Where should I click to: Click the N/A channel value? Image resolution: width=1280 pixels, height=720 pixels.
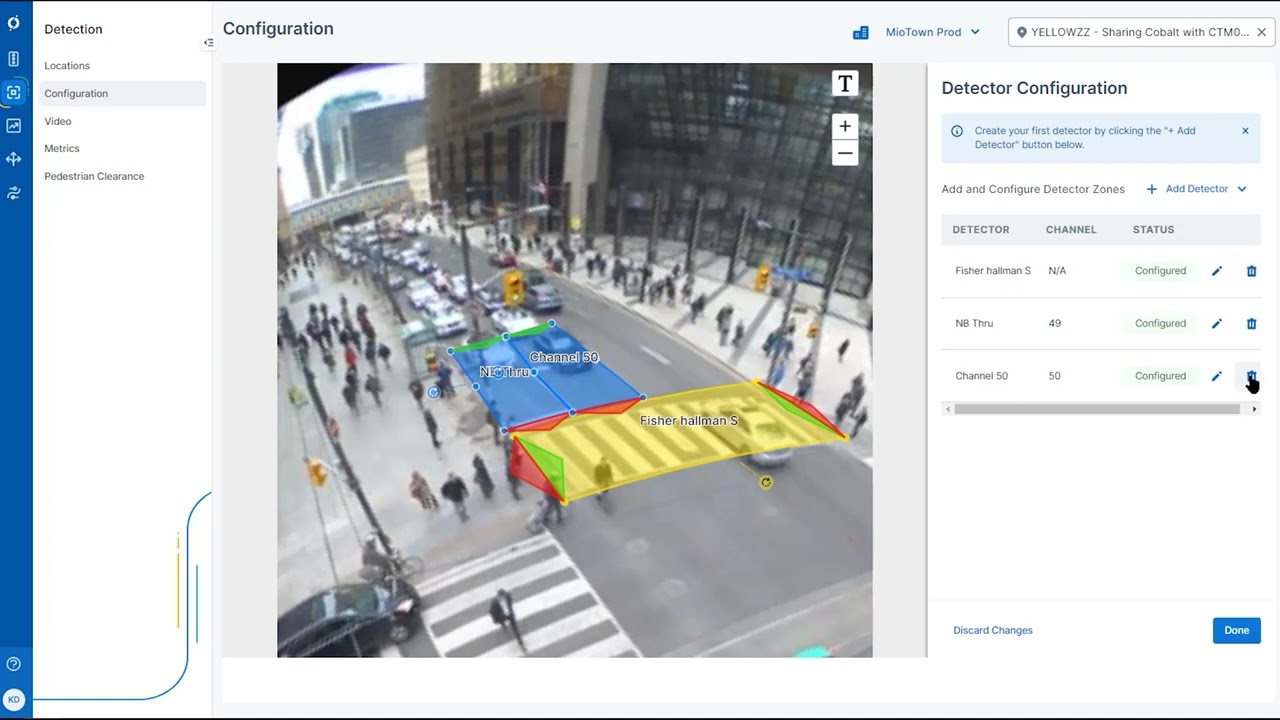tap(1057, 271)
